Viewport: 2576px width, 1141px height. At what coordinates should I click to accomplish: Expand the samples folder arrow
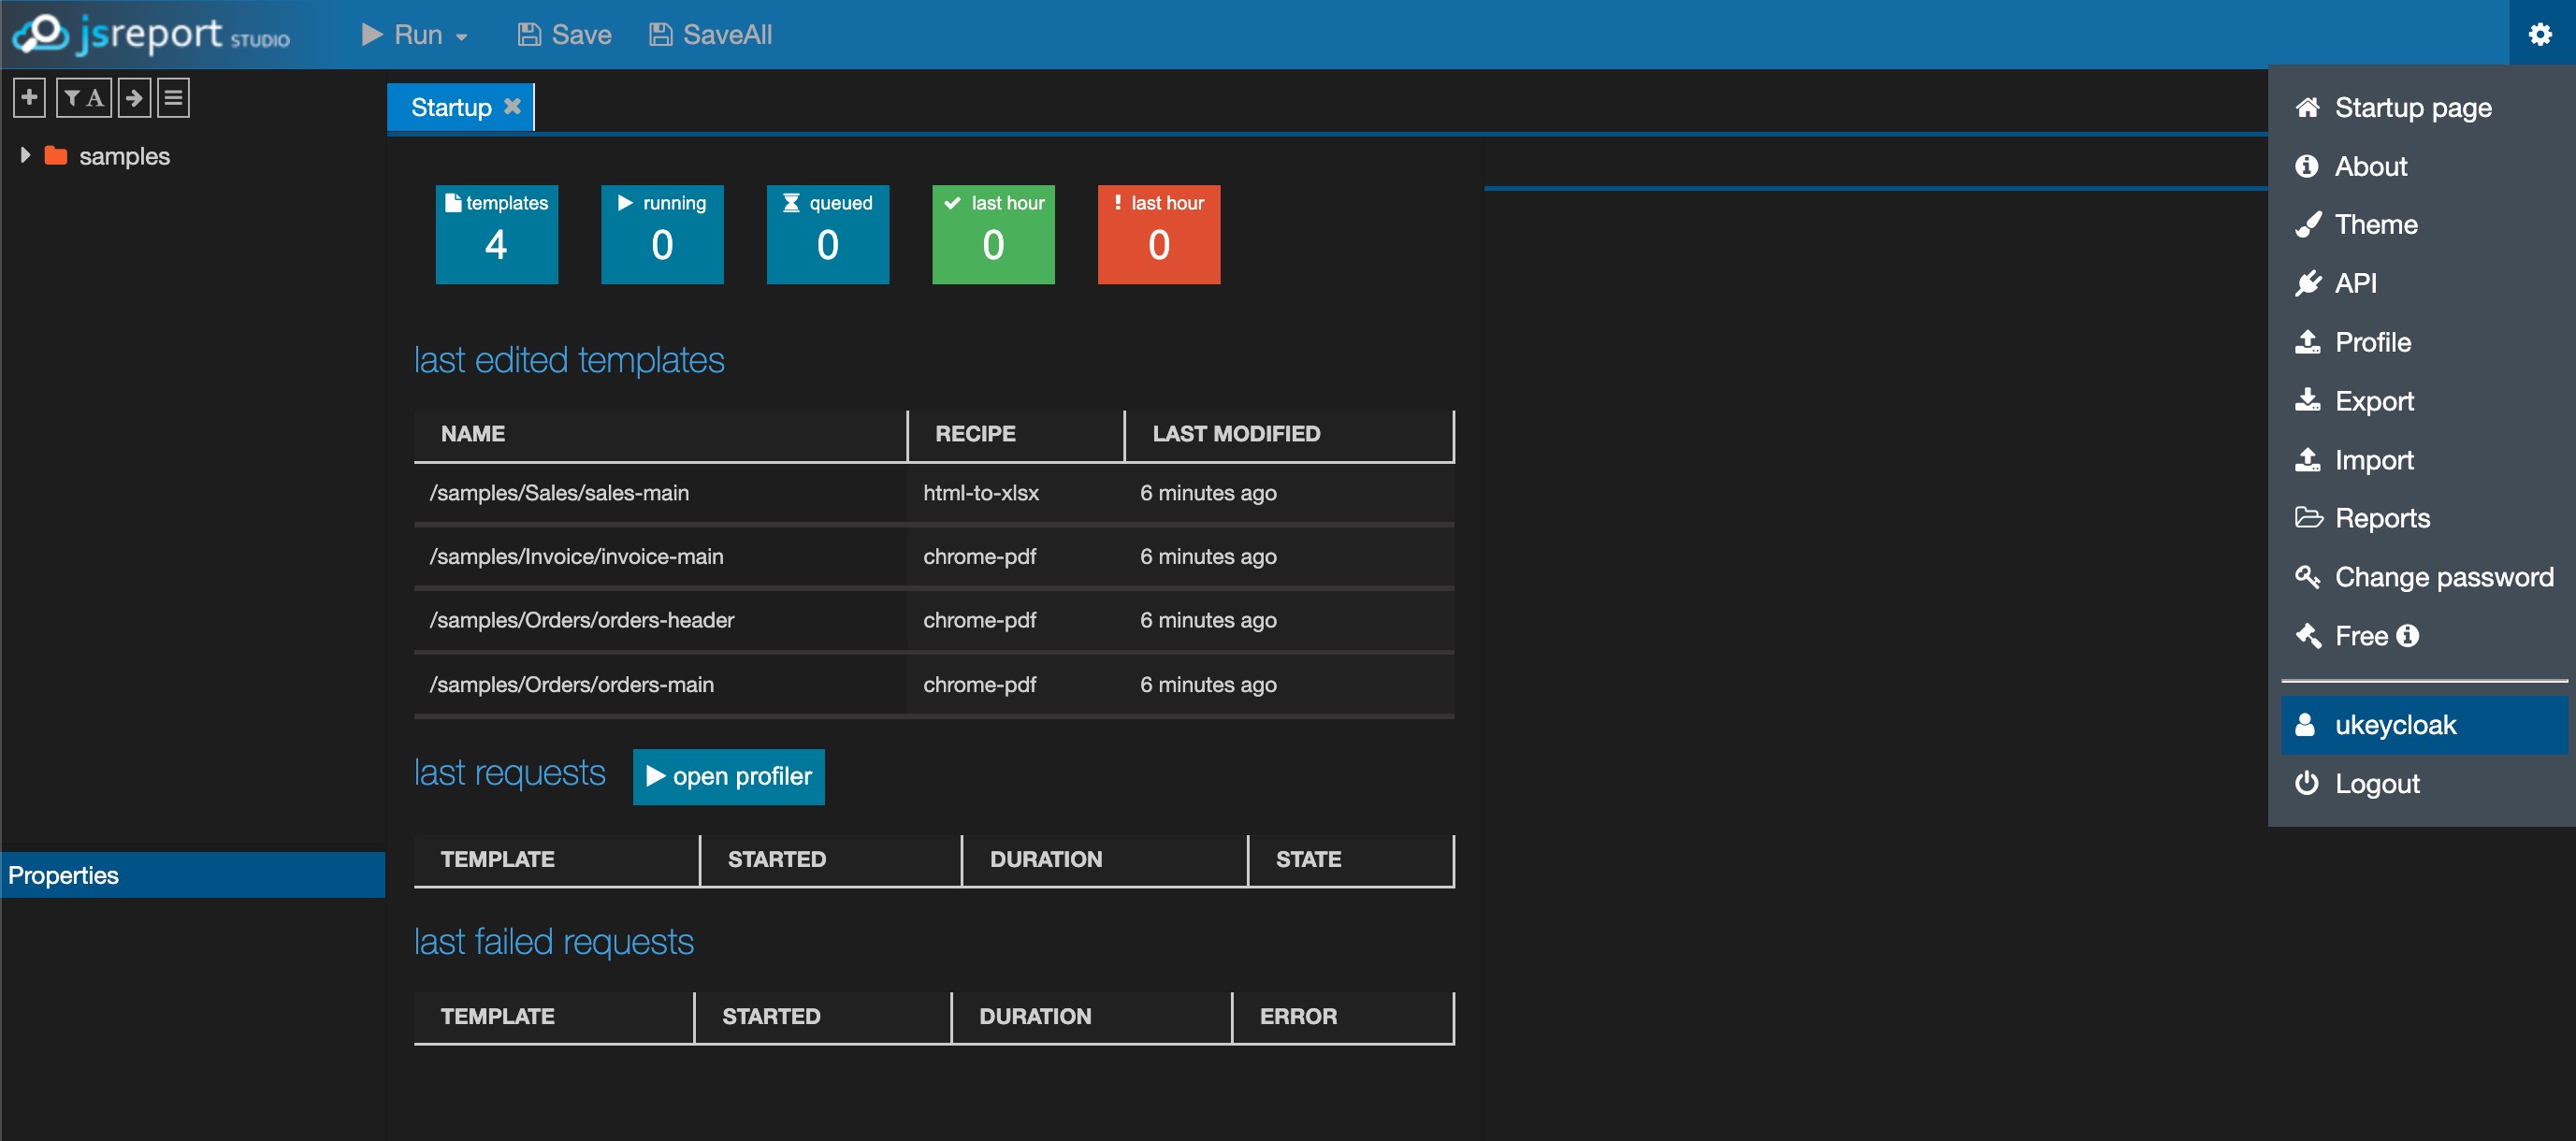(25, 156)
